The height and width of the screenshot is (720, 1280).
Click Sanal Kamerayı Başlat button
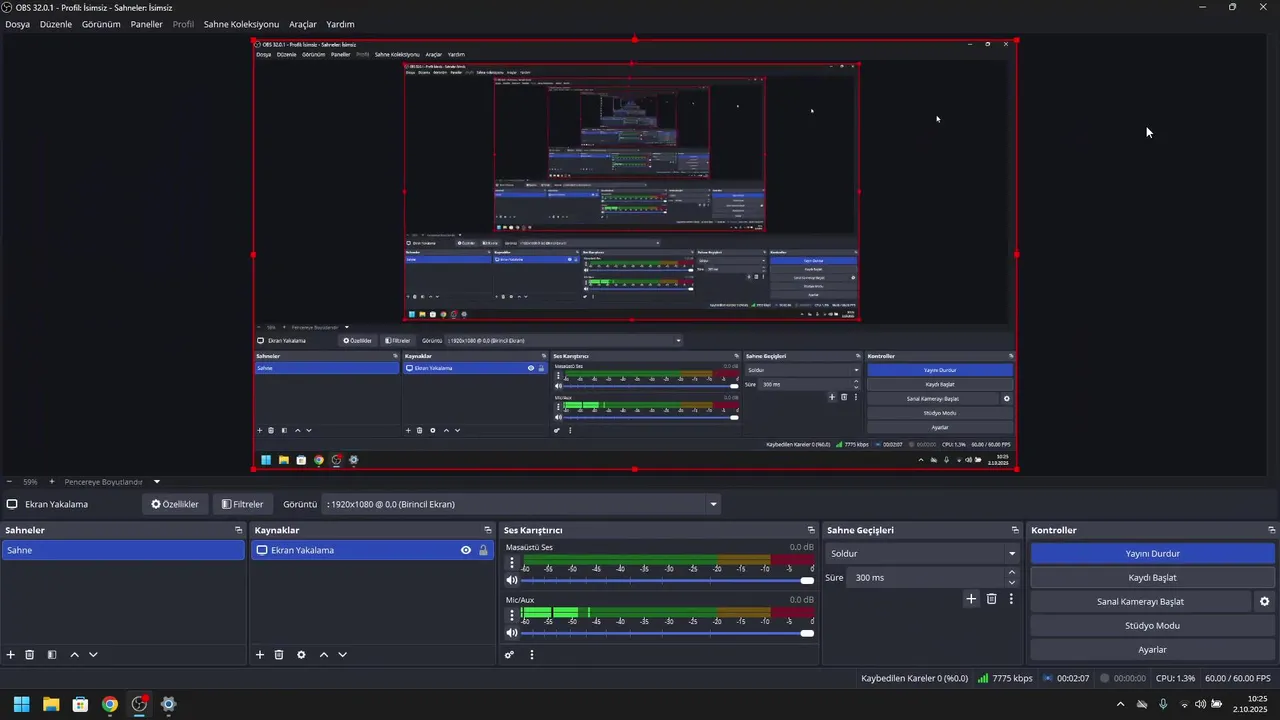(1140, 602)
